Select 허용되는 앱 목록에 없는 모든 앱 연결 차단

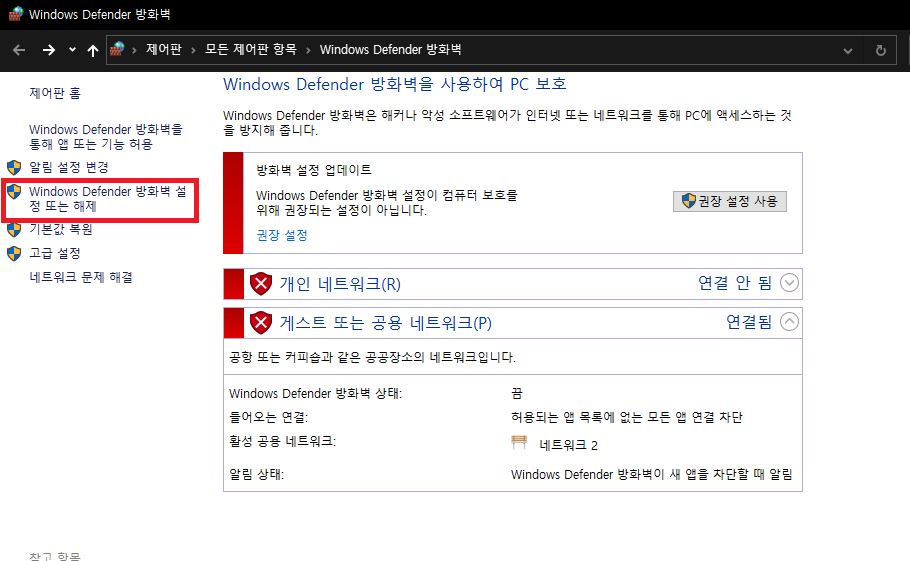(x=627, y=417)
